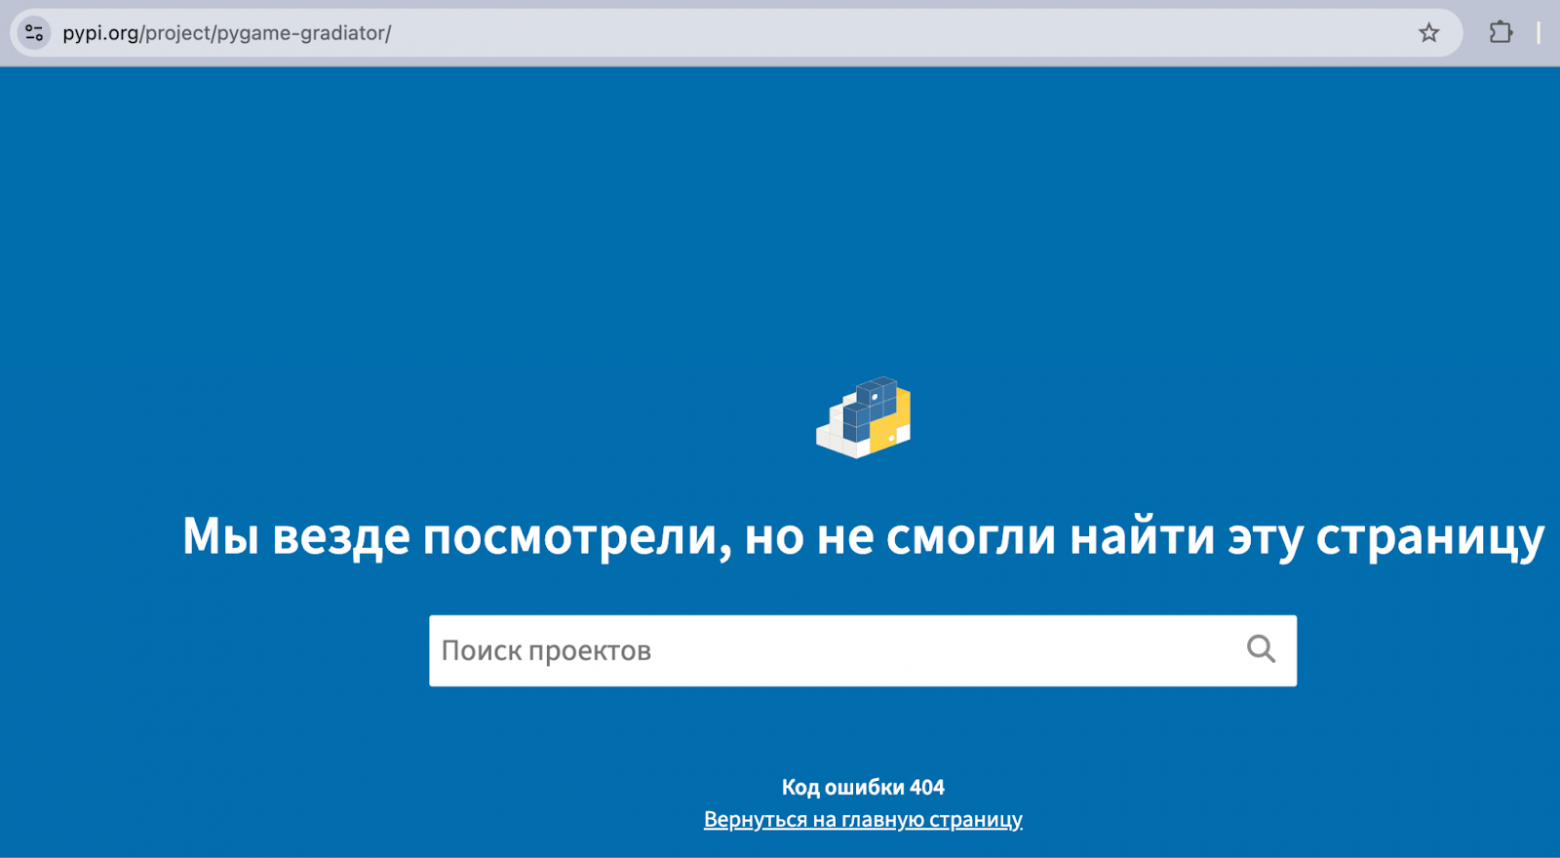Toggle the bookmark star for this page
The width and height of the screenshot is (1560, 858).
pos(1428,32)
